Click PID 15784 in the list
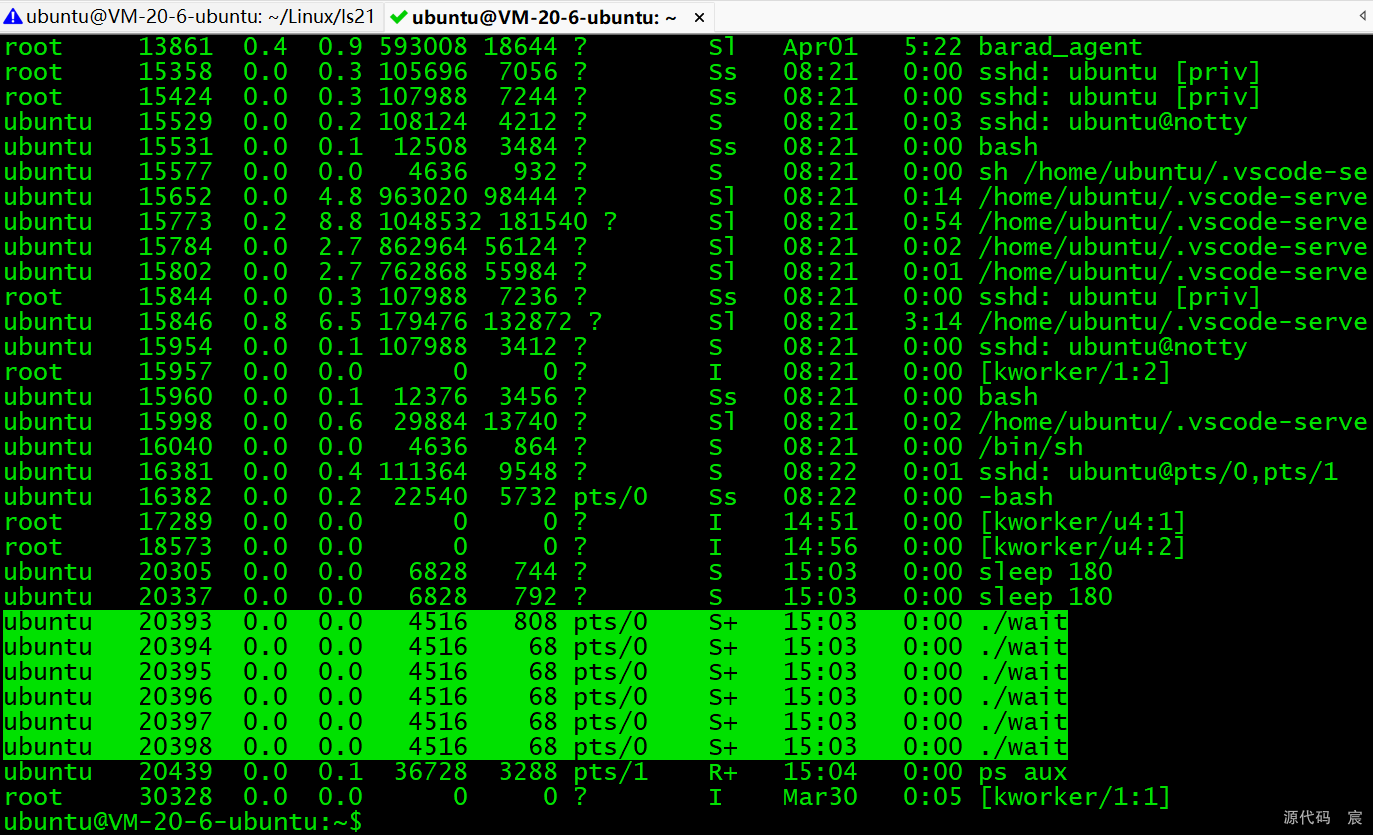This screenshot has width=1373, height=835. (175, 247)
